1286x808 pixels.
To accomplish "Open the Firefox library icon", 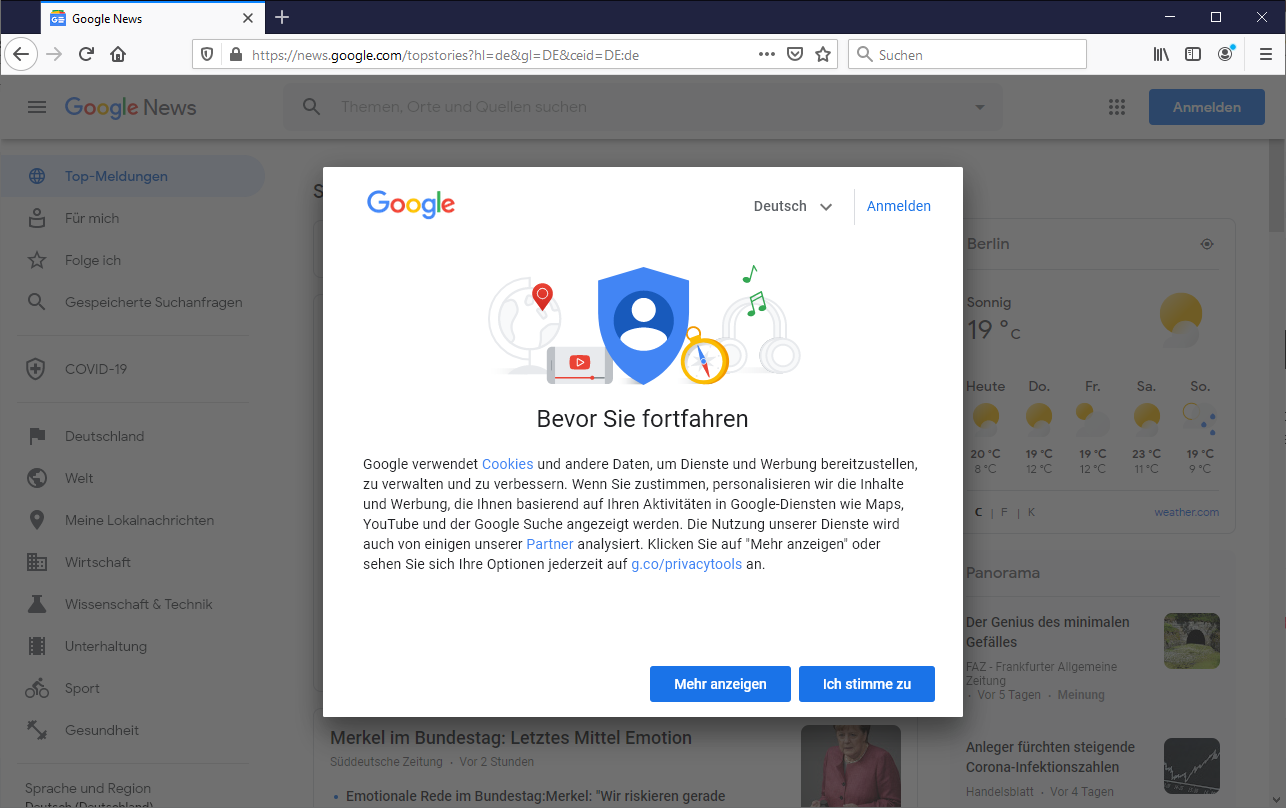I will point(1161,54).
